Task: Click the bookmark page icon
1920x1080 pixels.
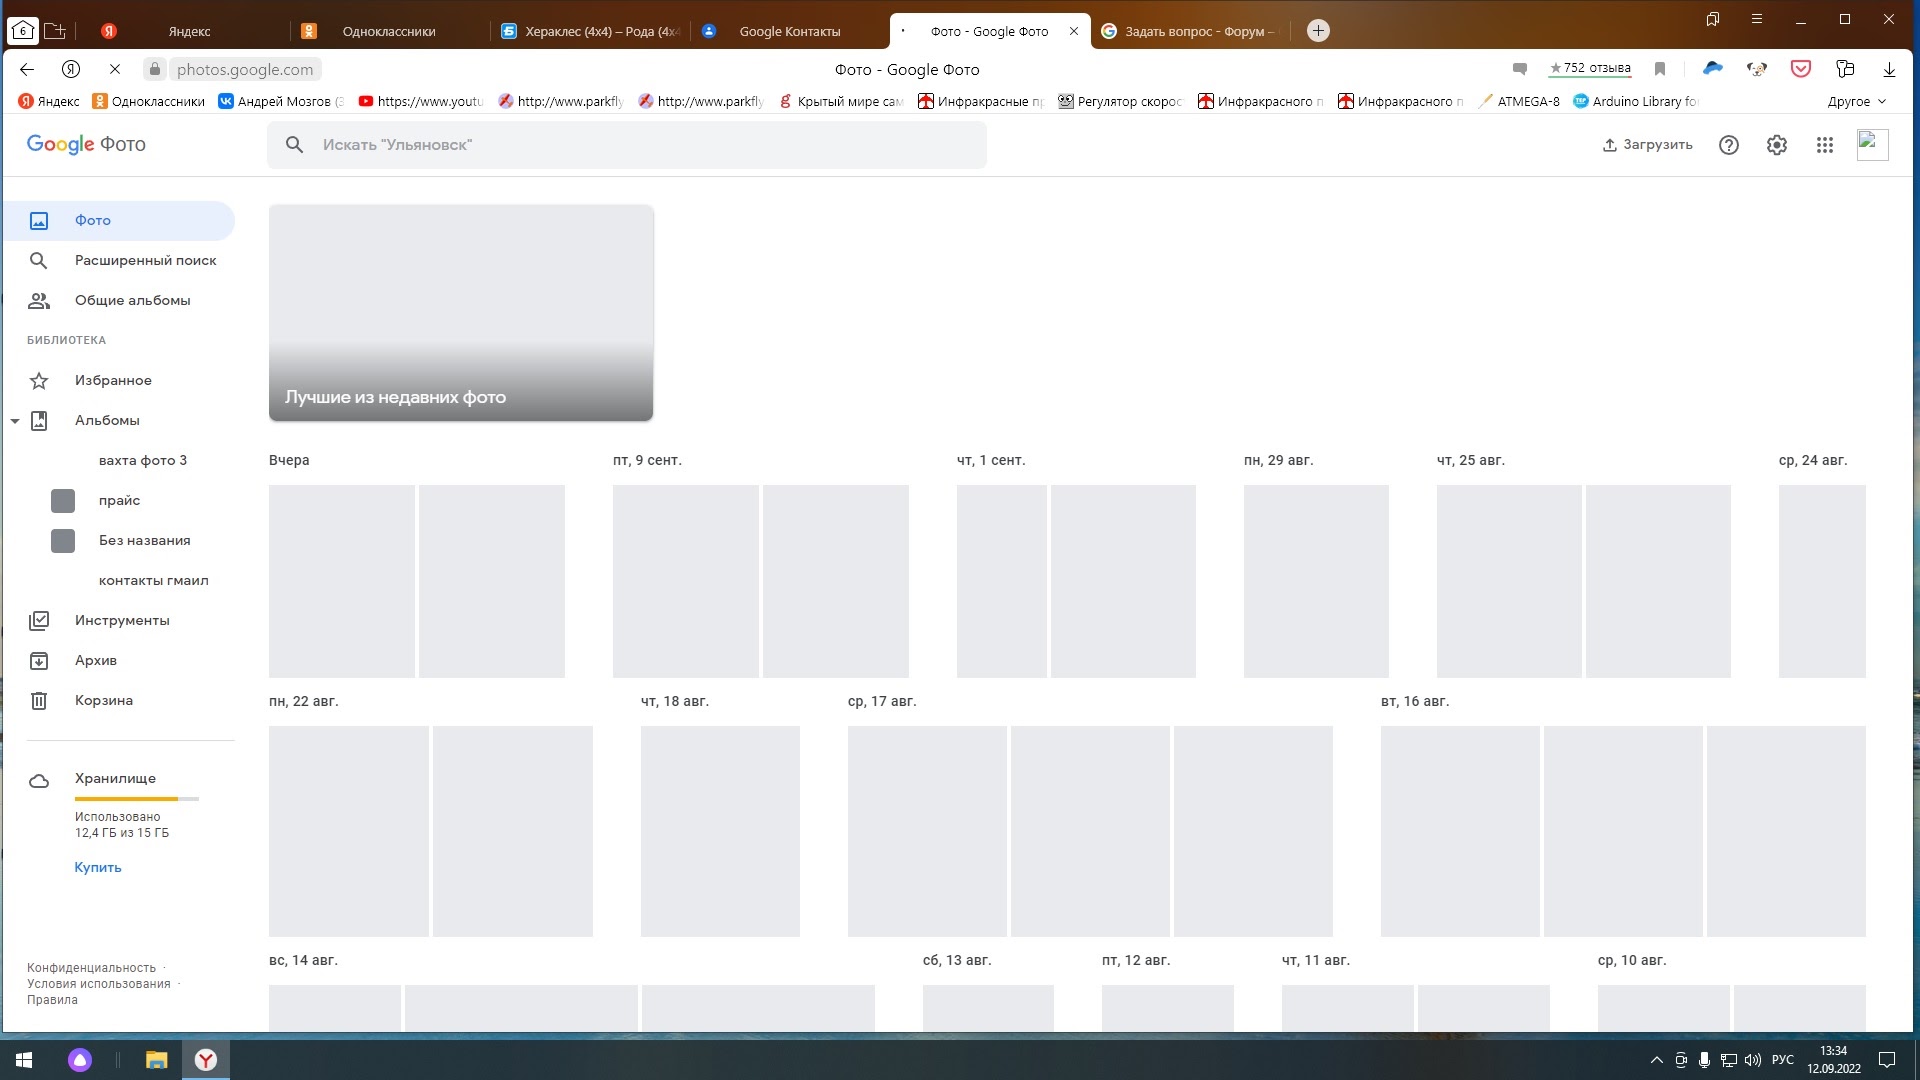Action: coord(1660,69)
